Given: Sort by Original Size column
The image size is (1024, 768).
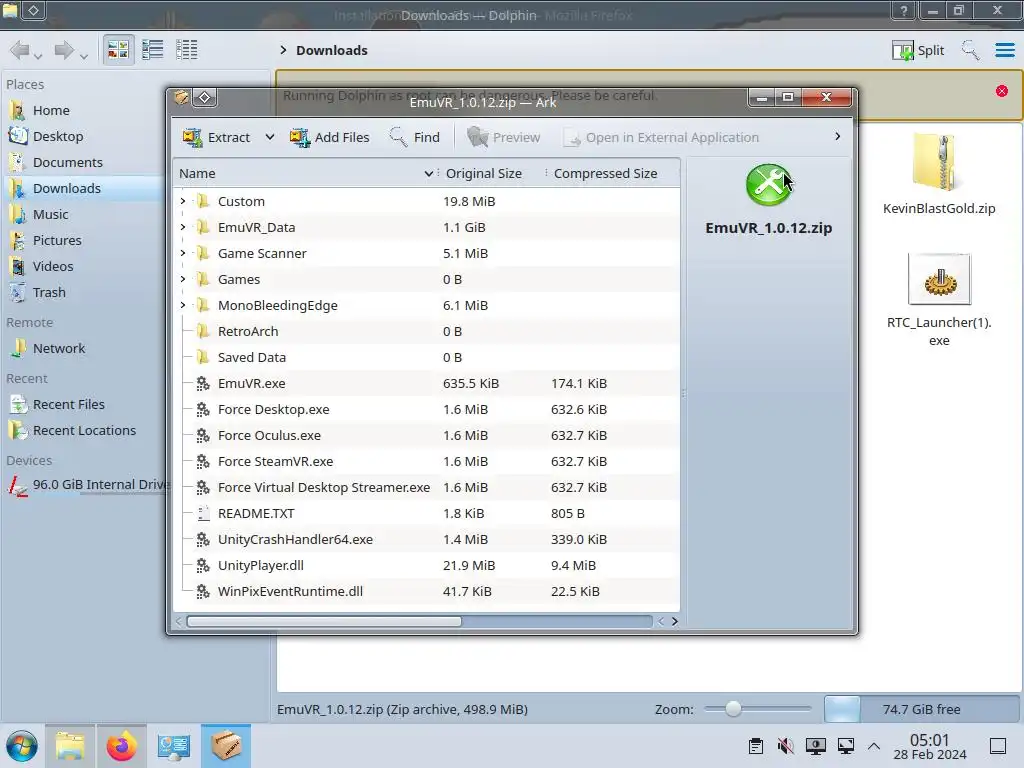Looking at the screenshot, I should (x=491, y=174).
